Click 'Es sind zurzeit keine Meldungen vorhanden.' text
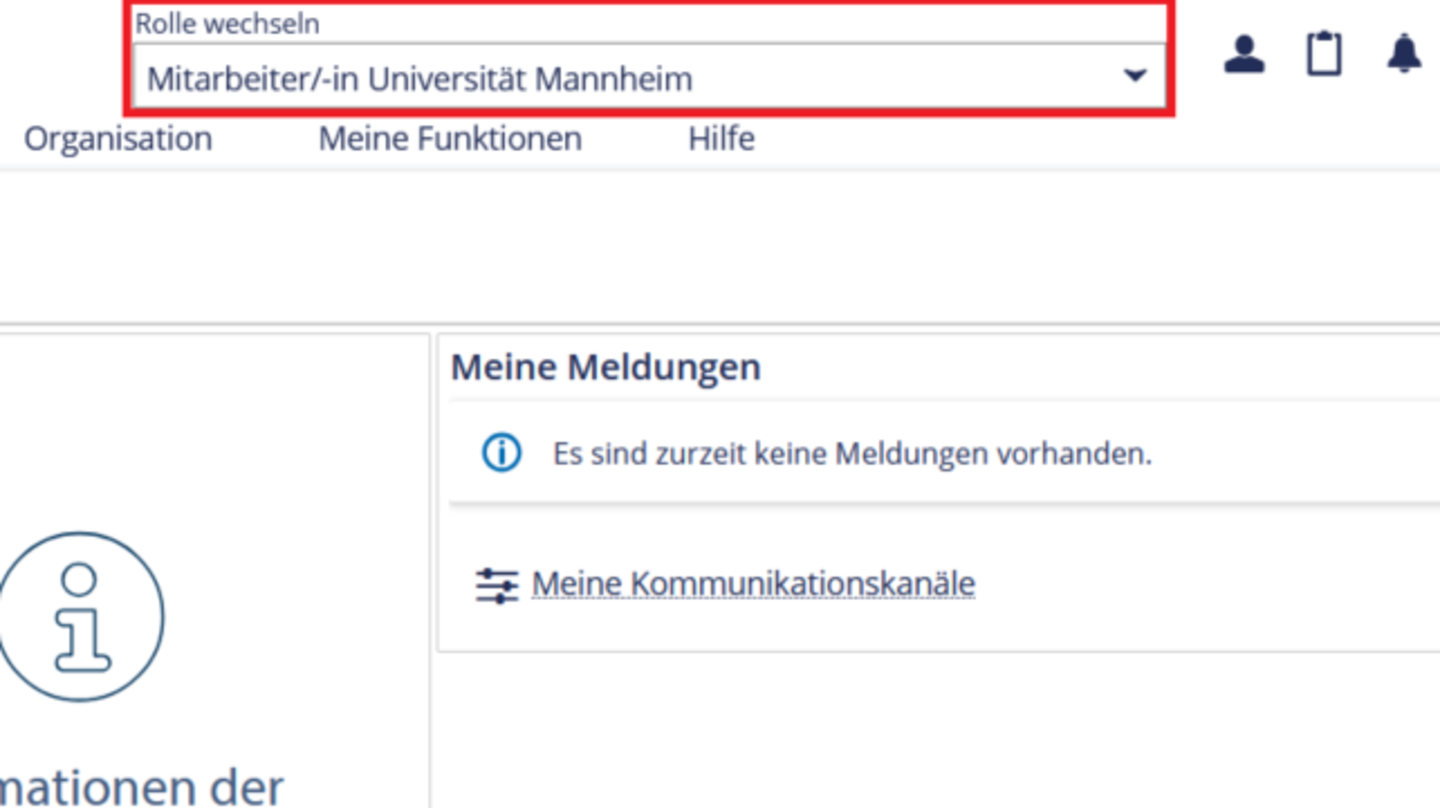Viewport: 1440px width, 808px height. tap(852, 454)
